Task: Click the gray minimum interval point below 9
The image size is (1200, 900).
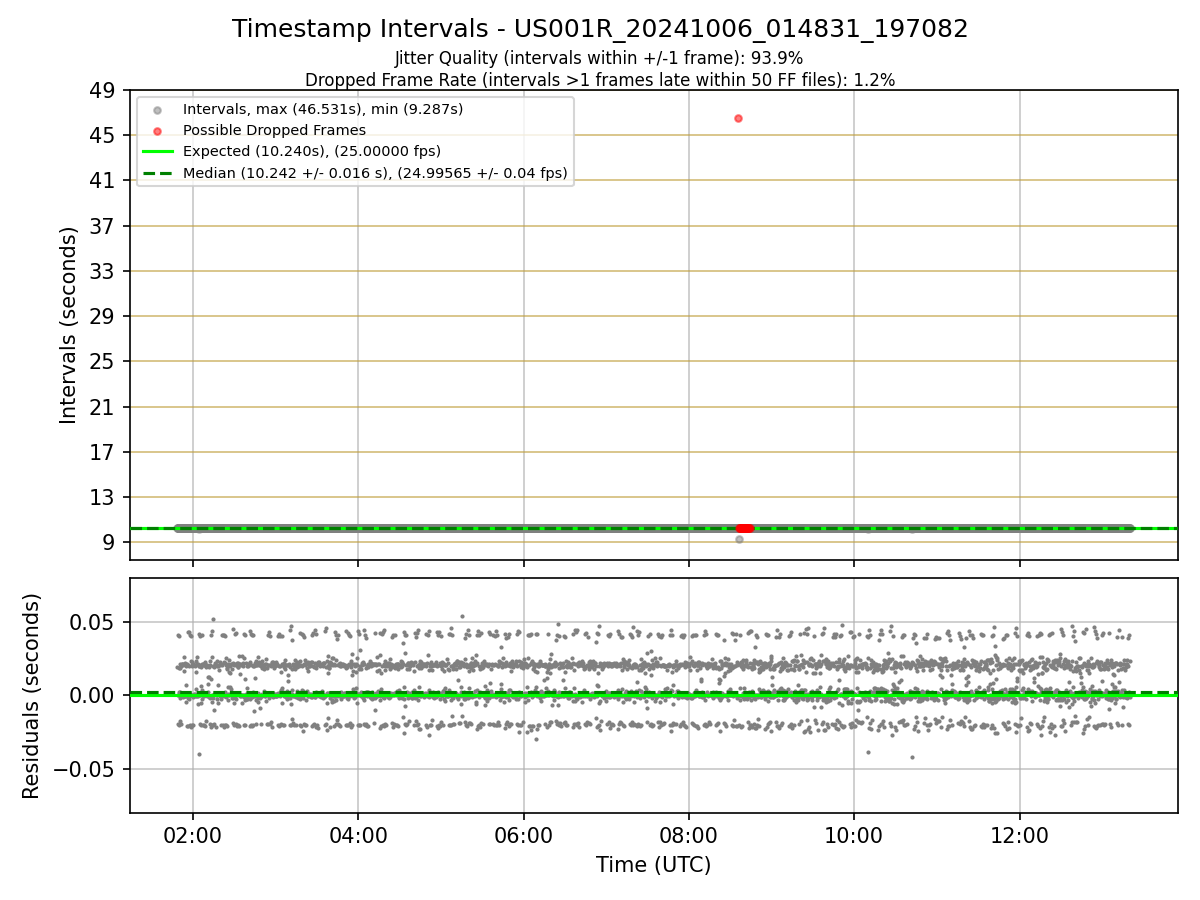Action: (739, 539)
